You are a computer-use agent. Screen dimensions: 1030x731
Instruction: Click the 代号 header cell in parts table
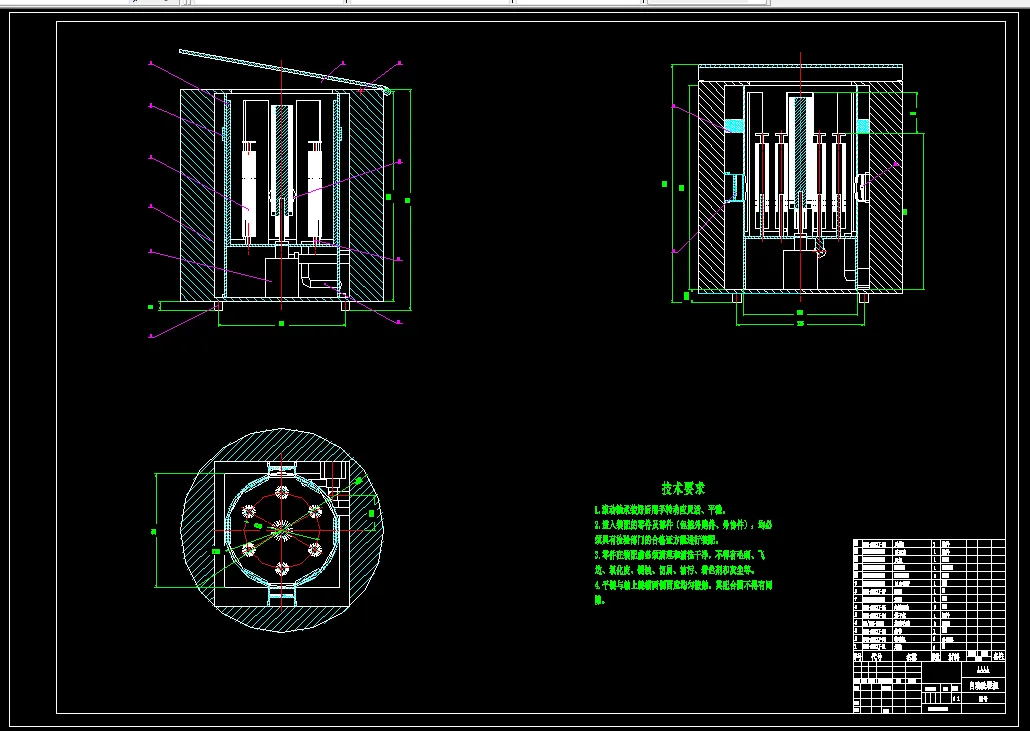pyautogui.click(x=876, y=656)
